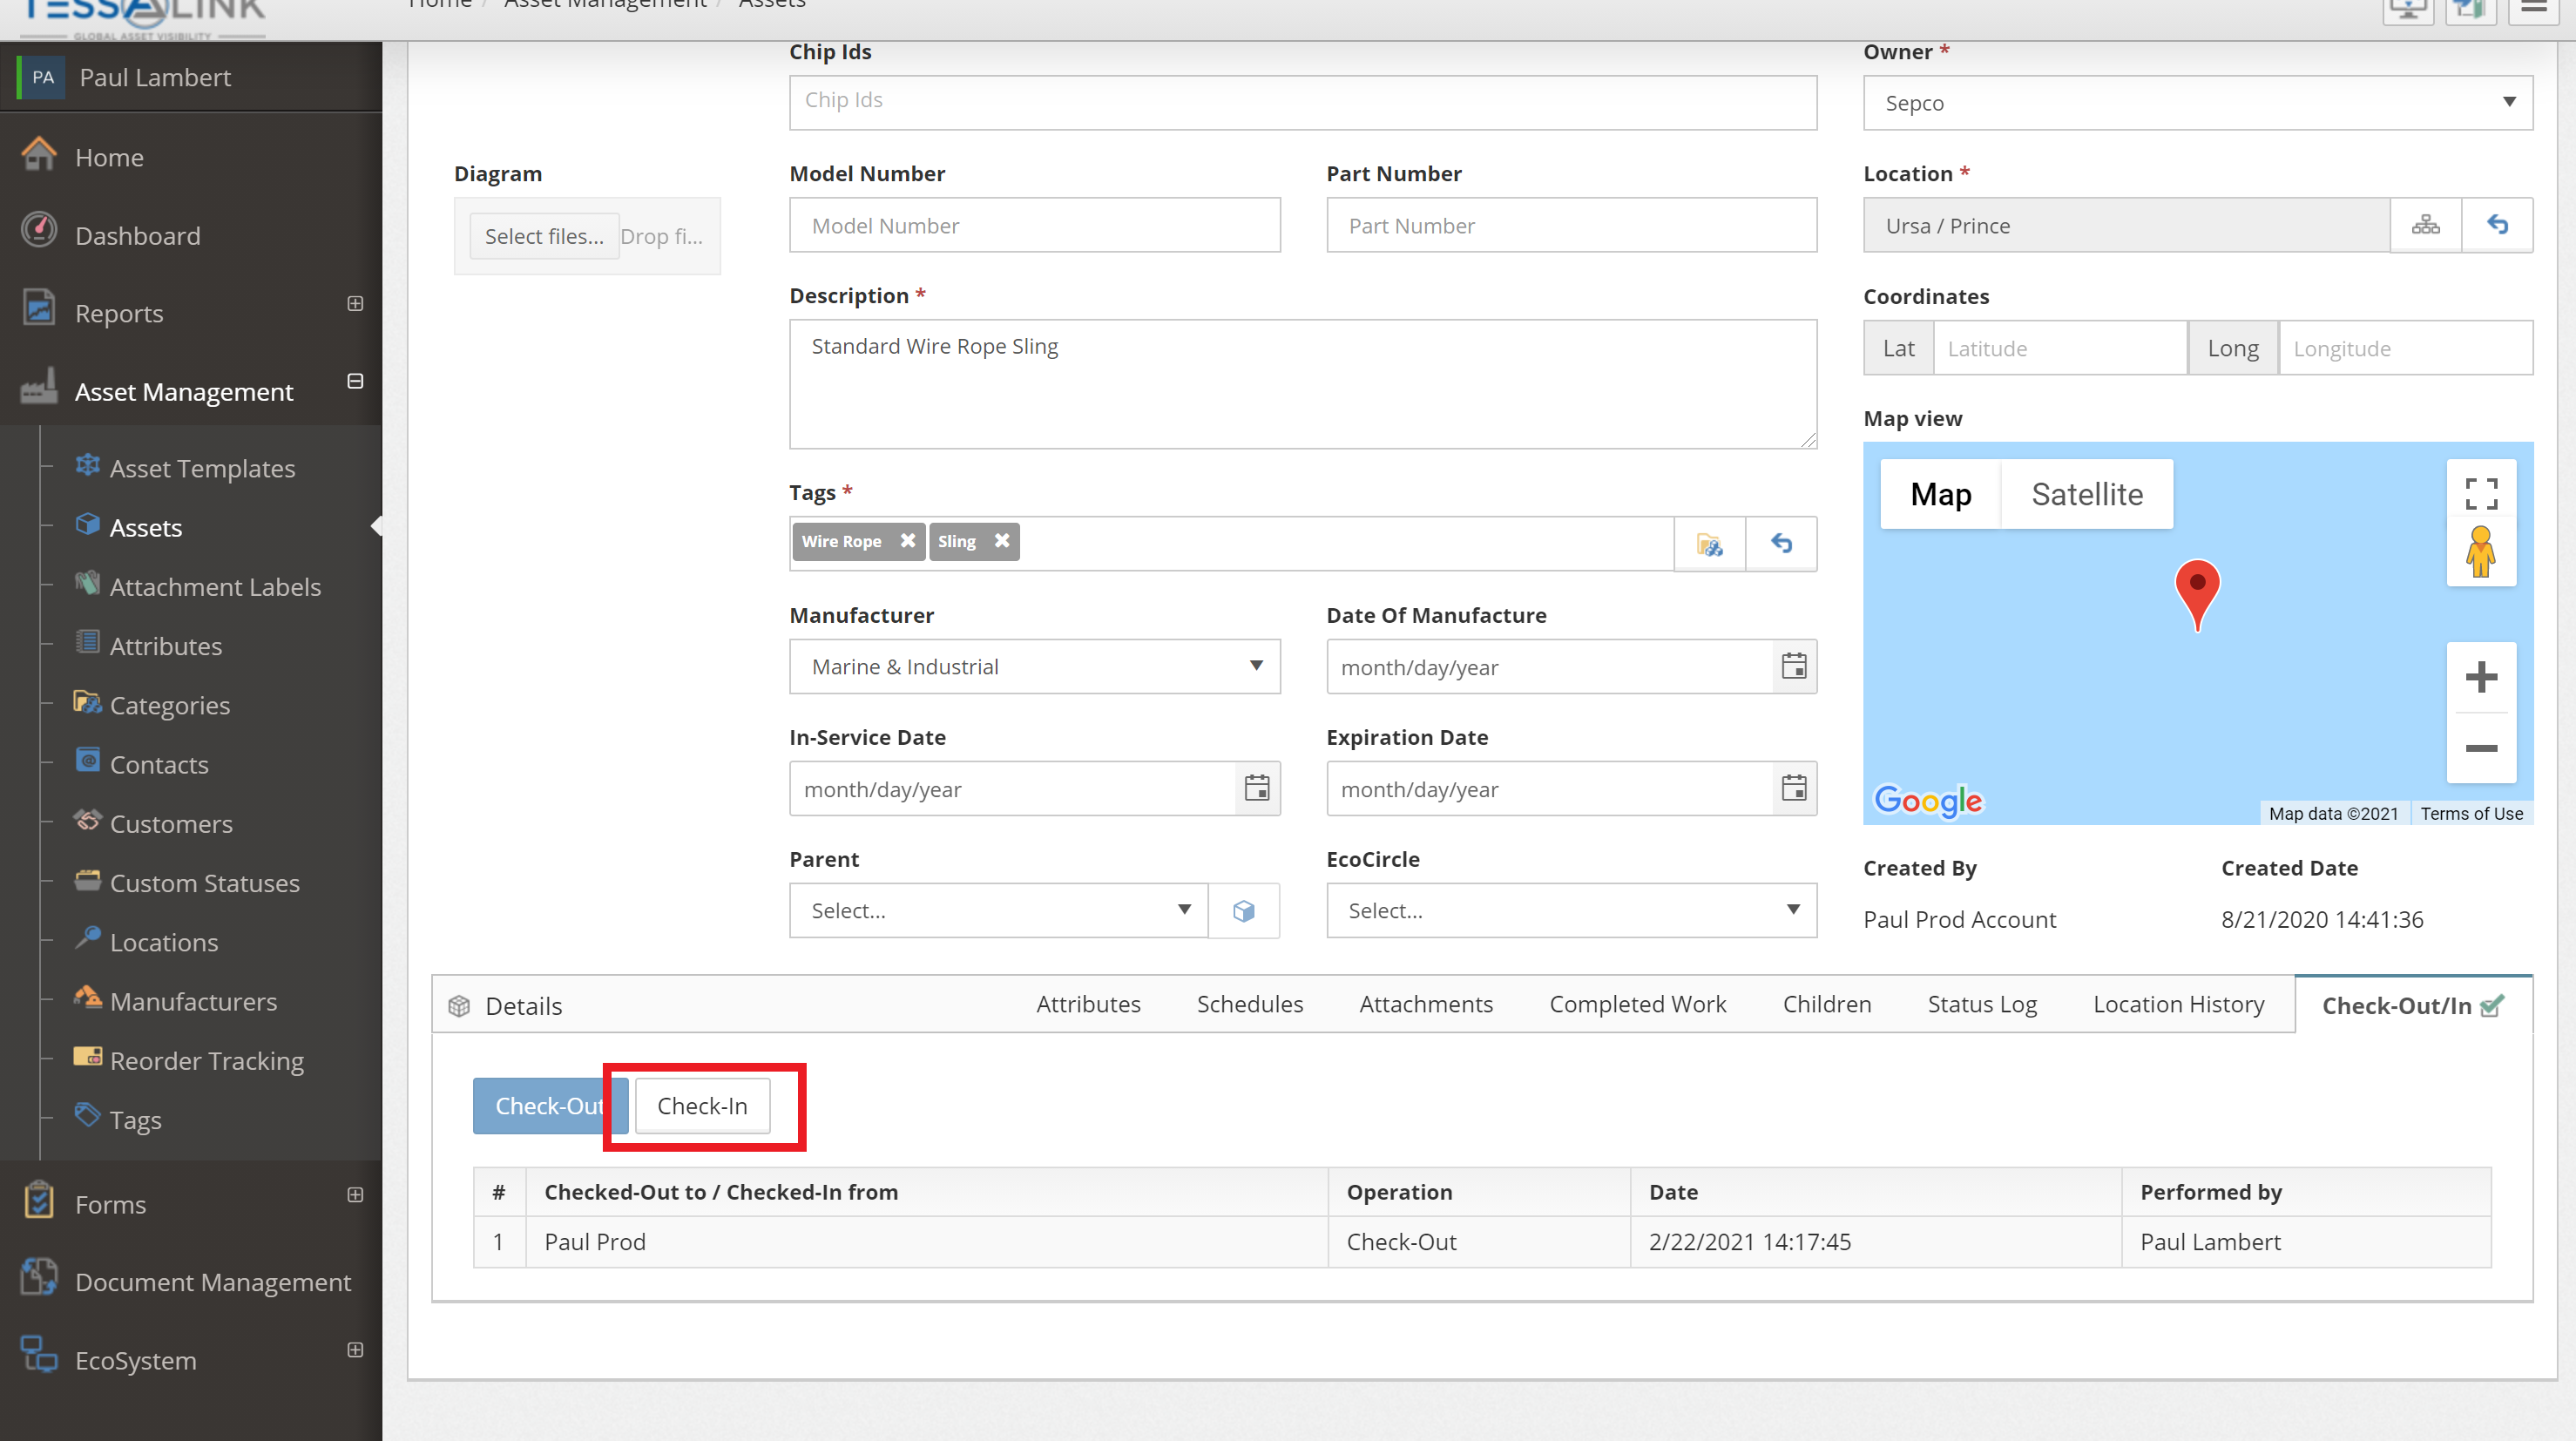Image resolution: width=2576 pixels, height=1441 pixels.
Task: Open the Children tab
Action: click(1827, 1004)
